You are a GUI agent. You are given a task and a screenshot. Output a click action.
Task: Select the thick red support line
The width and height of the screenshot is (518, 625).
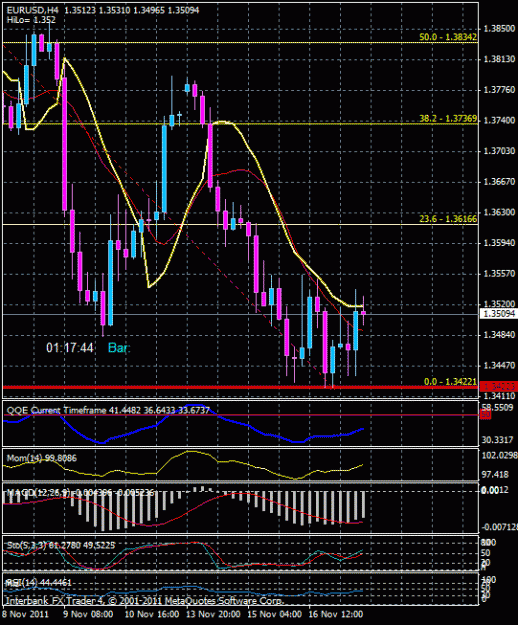[241, 387]
